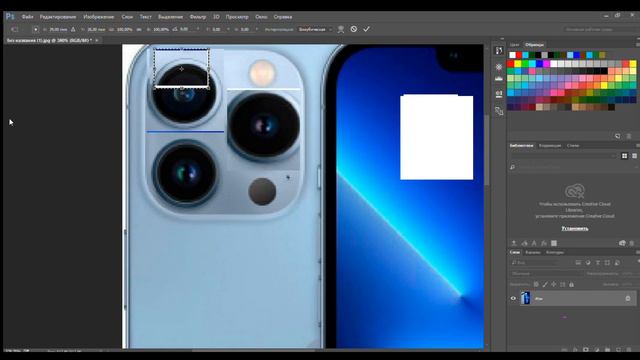Toggle the reference point checkbox
The image size is (640, 360).
(x=36, y=29)
